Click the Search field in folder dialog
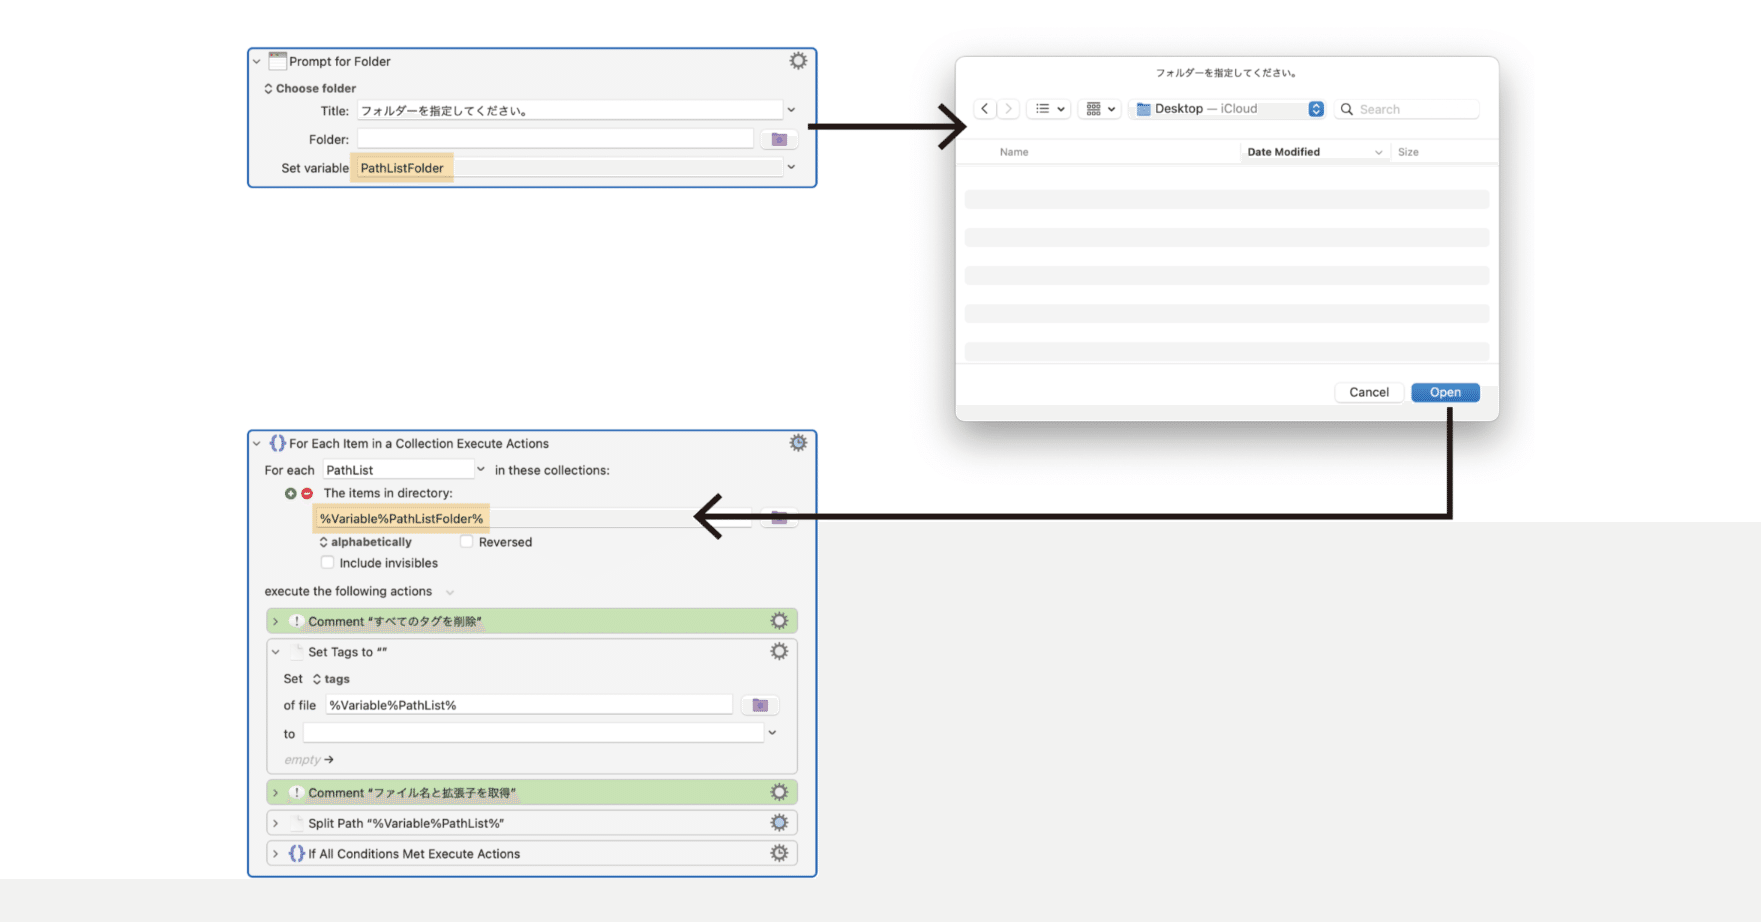The width and height of the screenshot is (1761, 922). (x=1408, y=109)
